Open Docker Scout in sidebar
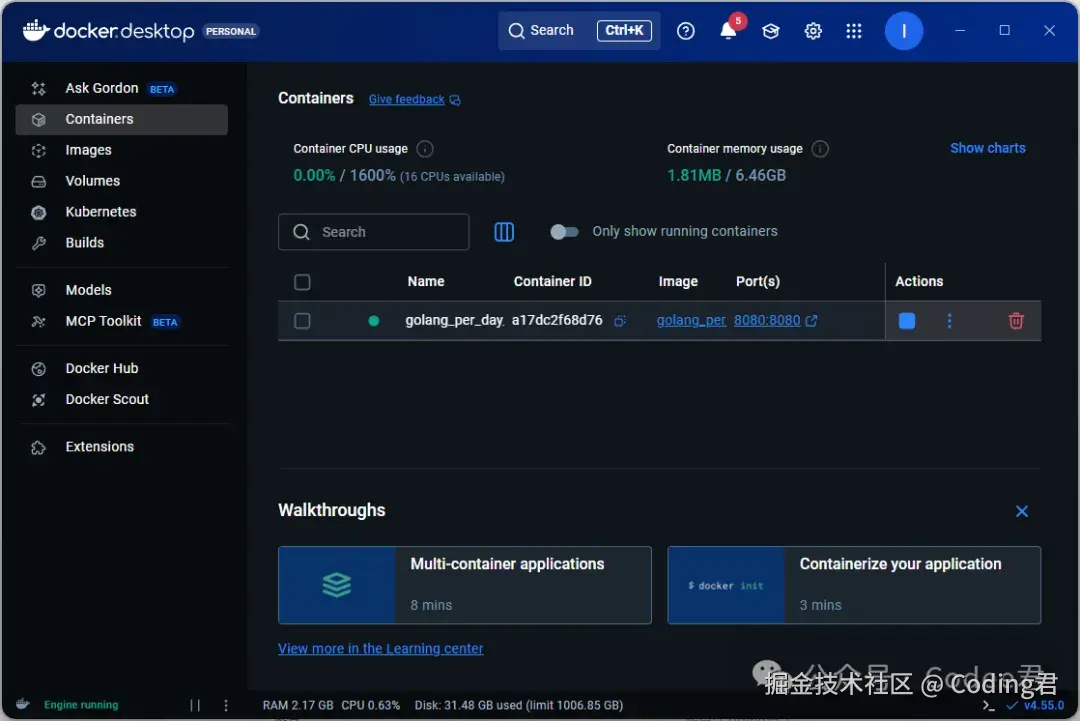This screenshot has height=721, width=1080. click(121, 399)
